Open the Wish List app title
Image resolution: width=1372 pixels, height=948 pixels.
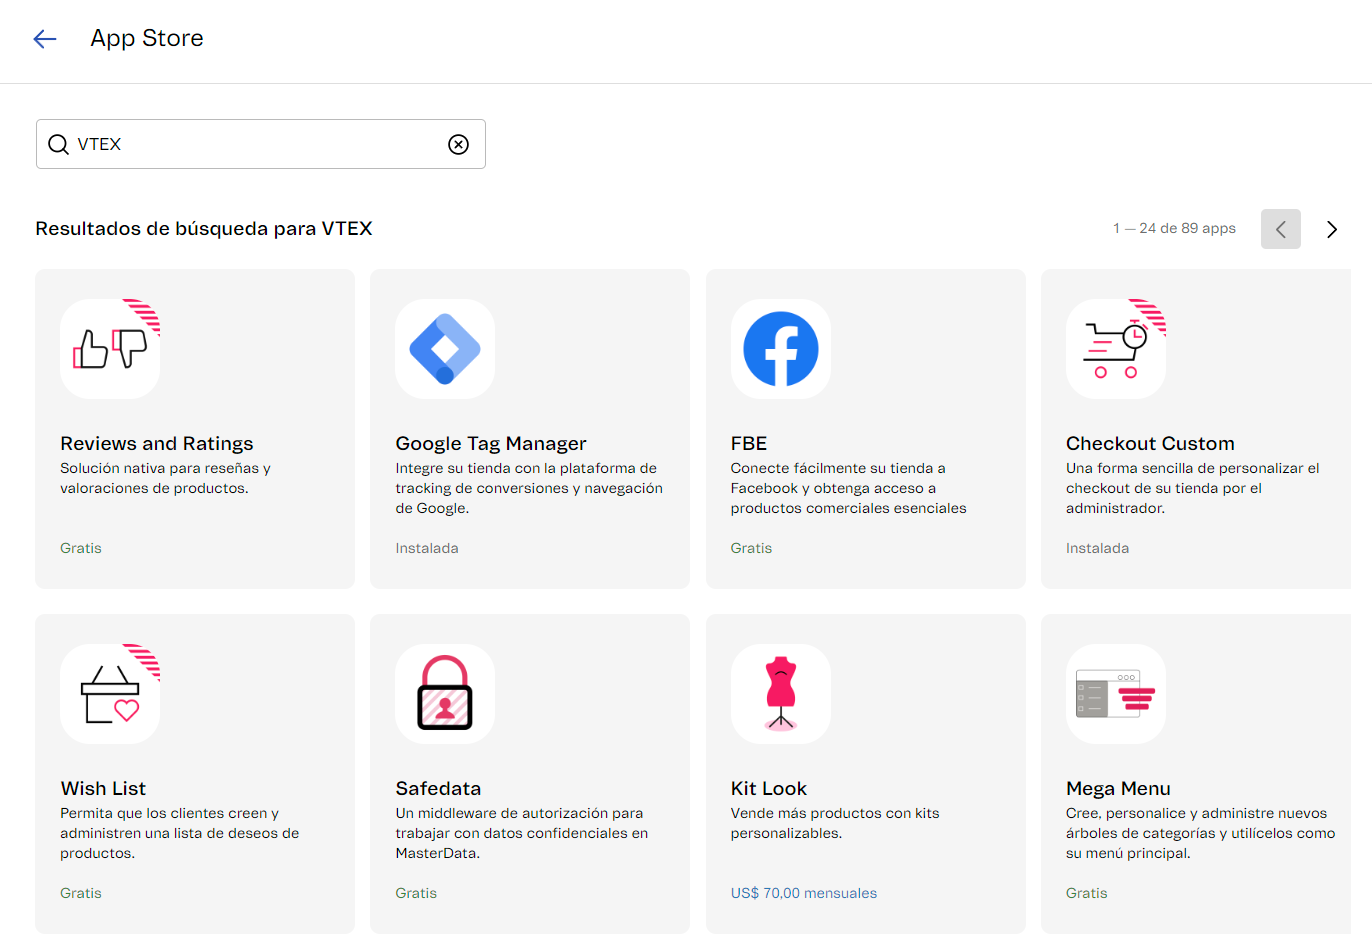(103, 788)
